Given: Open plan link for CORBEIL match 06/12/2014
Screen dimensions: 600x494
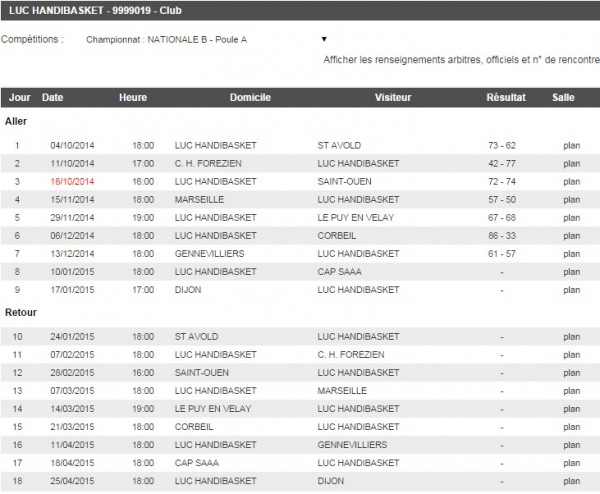Looking at the screenshot, I should click(571, 235).
